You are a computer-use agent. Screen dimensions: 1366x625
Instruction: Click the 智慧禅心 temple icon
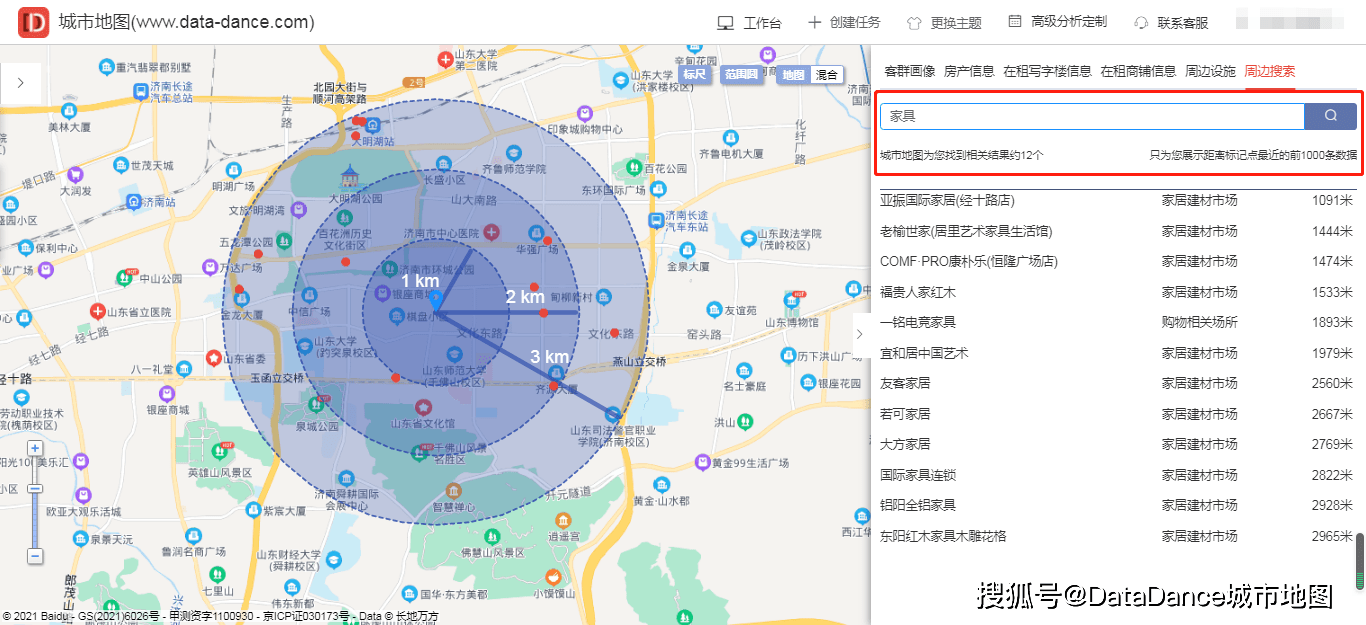pyautogui.click(x=454, y=491)
